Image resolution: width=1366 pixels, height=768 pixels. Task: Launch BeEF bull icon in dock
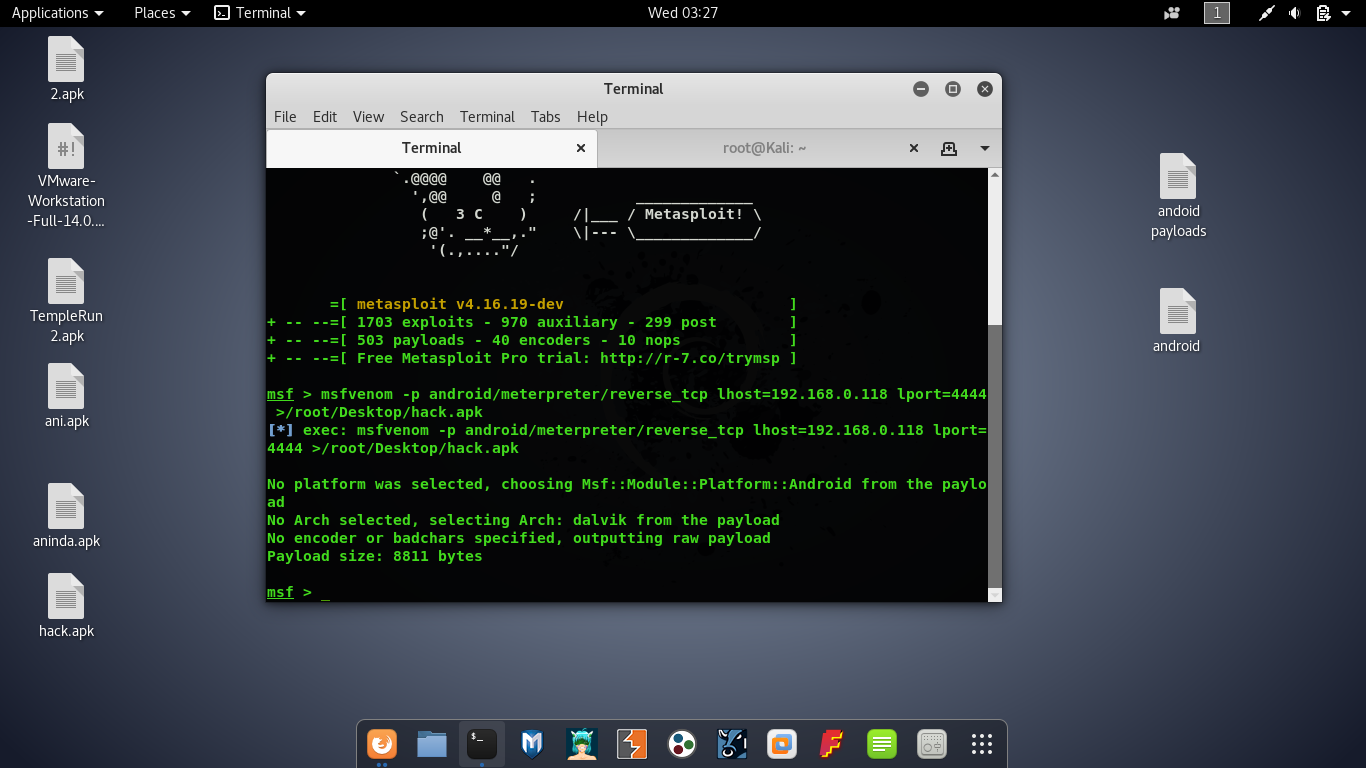pos(732,744)
